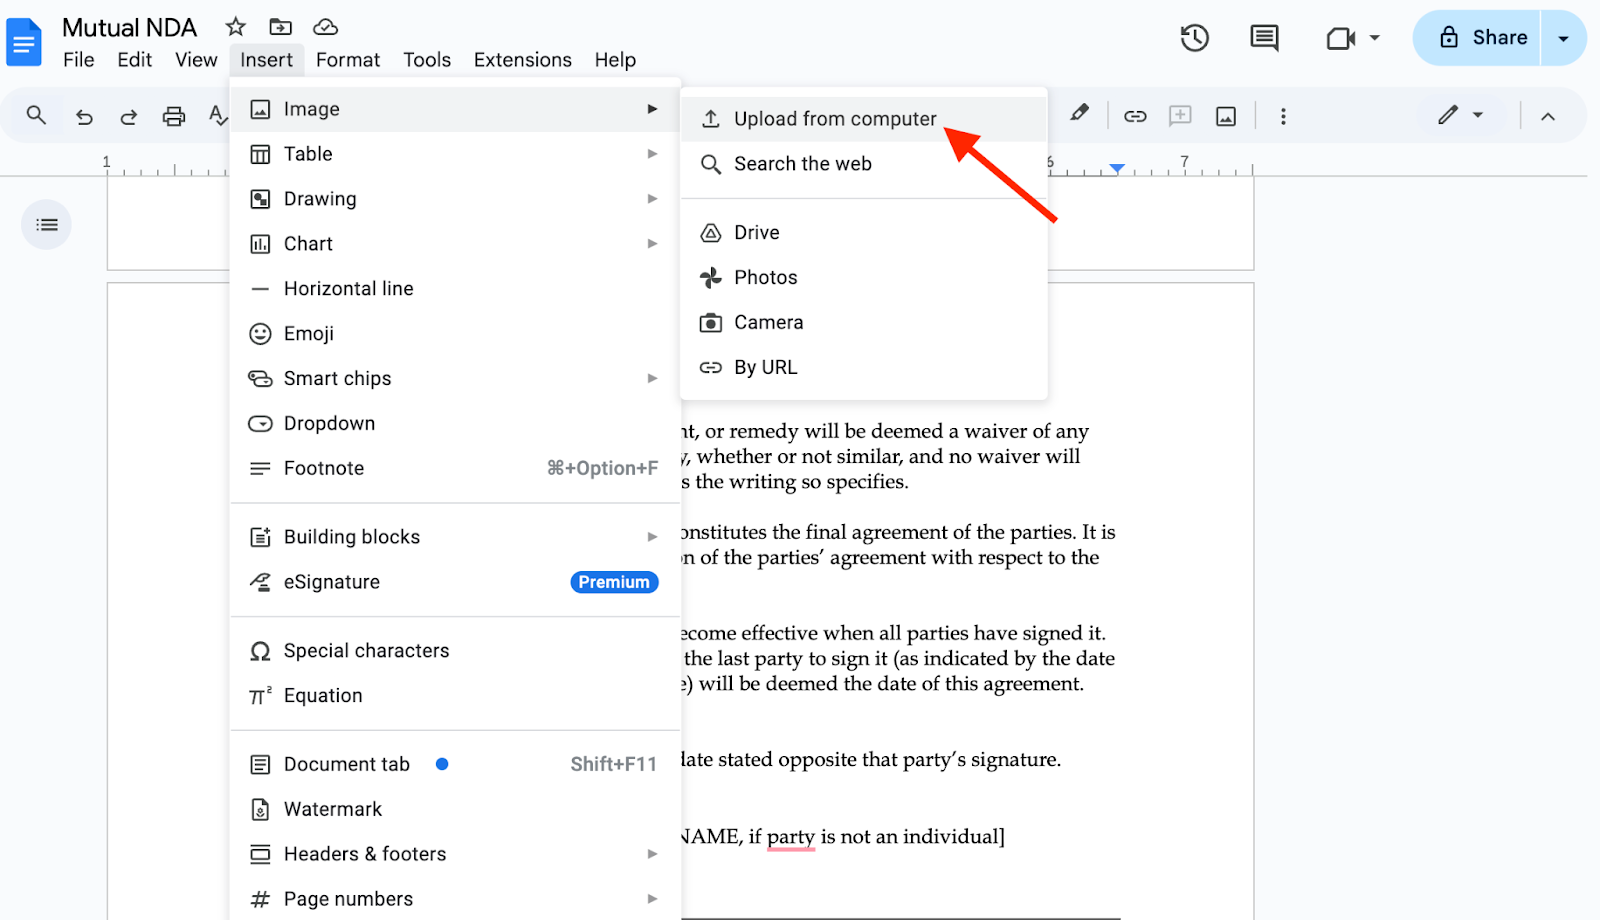Open Special characters dialog
The image size is (1600, 920).
[455, 651]
